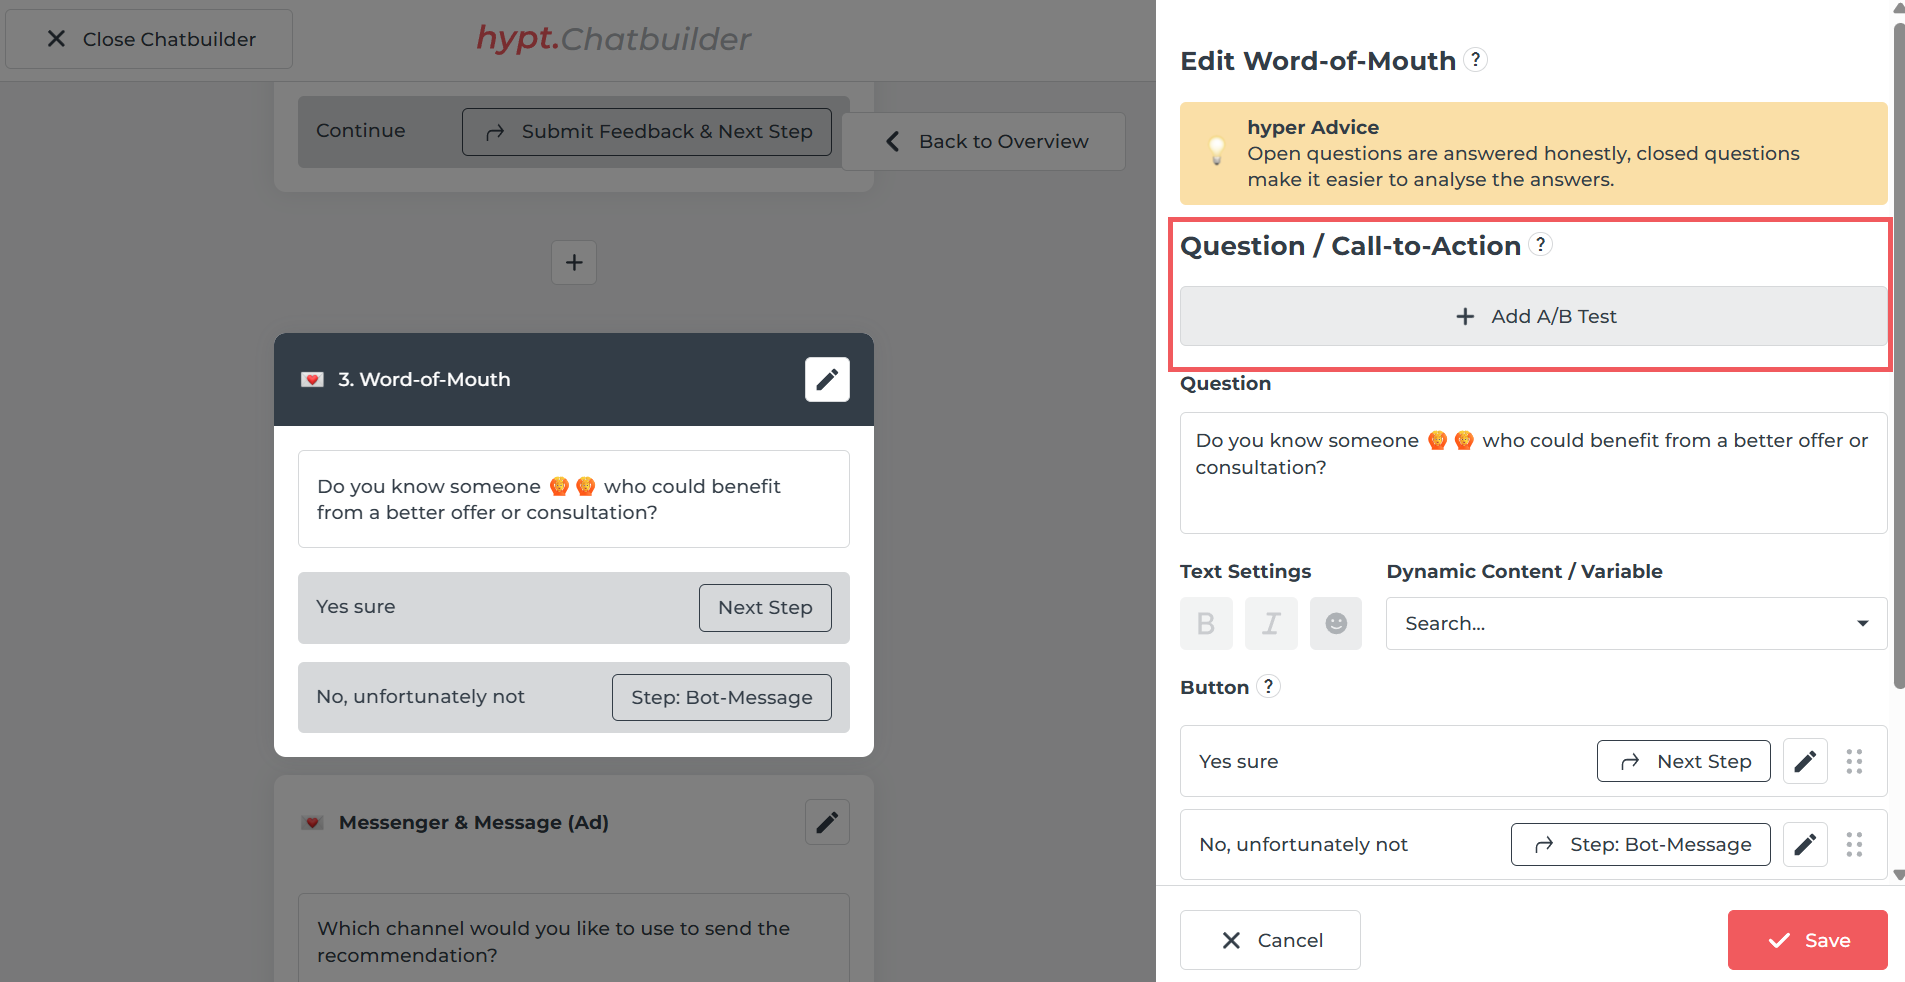Screen dimensions: 1905x982
Task: Toggle italic text formatting
Action: click(1271, 623)
